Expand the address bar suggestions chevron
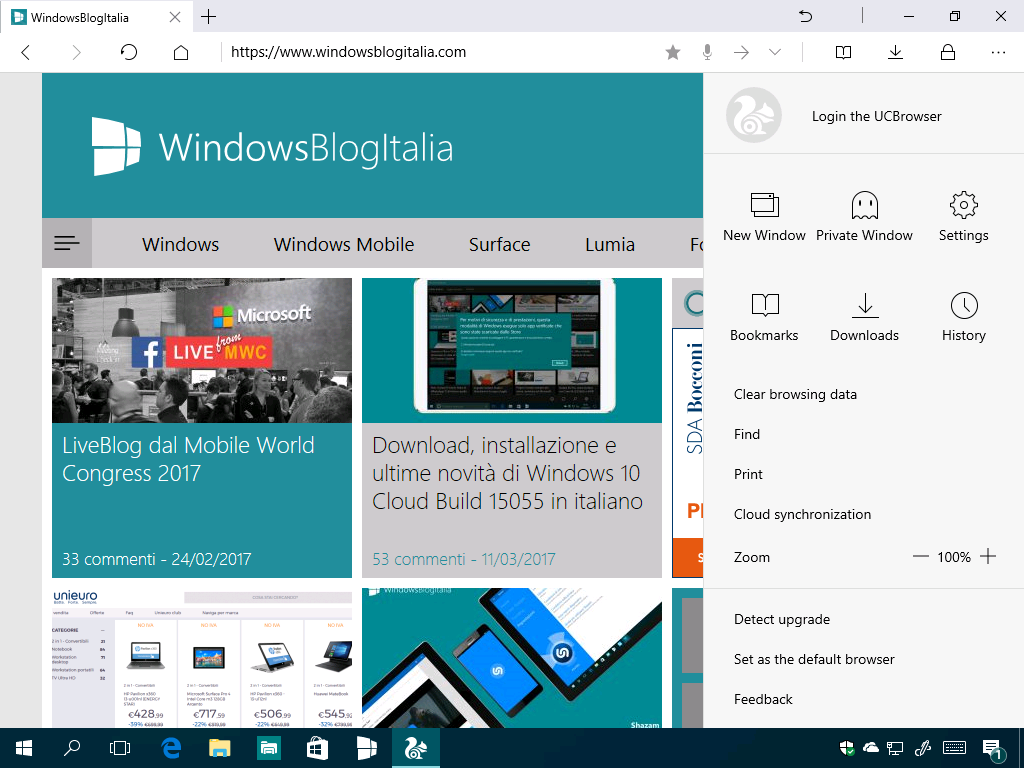The height and width of the screenshot is (768, 1024). click(x=775, y=52)
